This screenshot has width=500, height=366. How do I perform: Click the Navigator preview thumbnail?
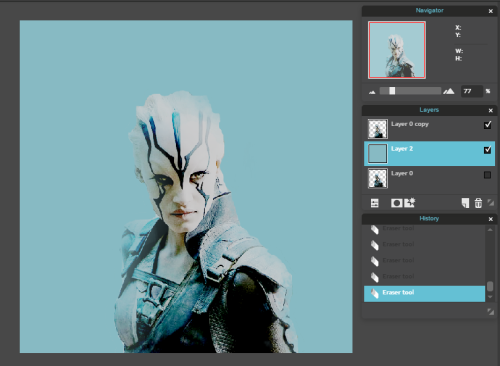pyautogui.click(x=397, y=50)
